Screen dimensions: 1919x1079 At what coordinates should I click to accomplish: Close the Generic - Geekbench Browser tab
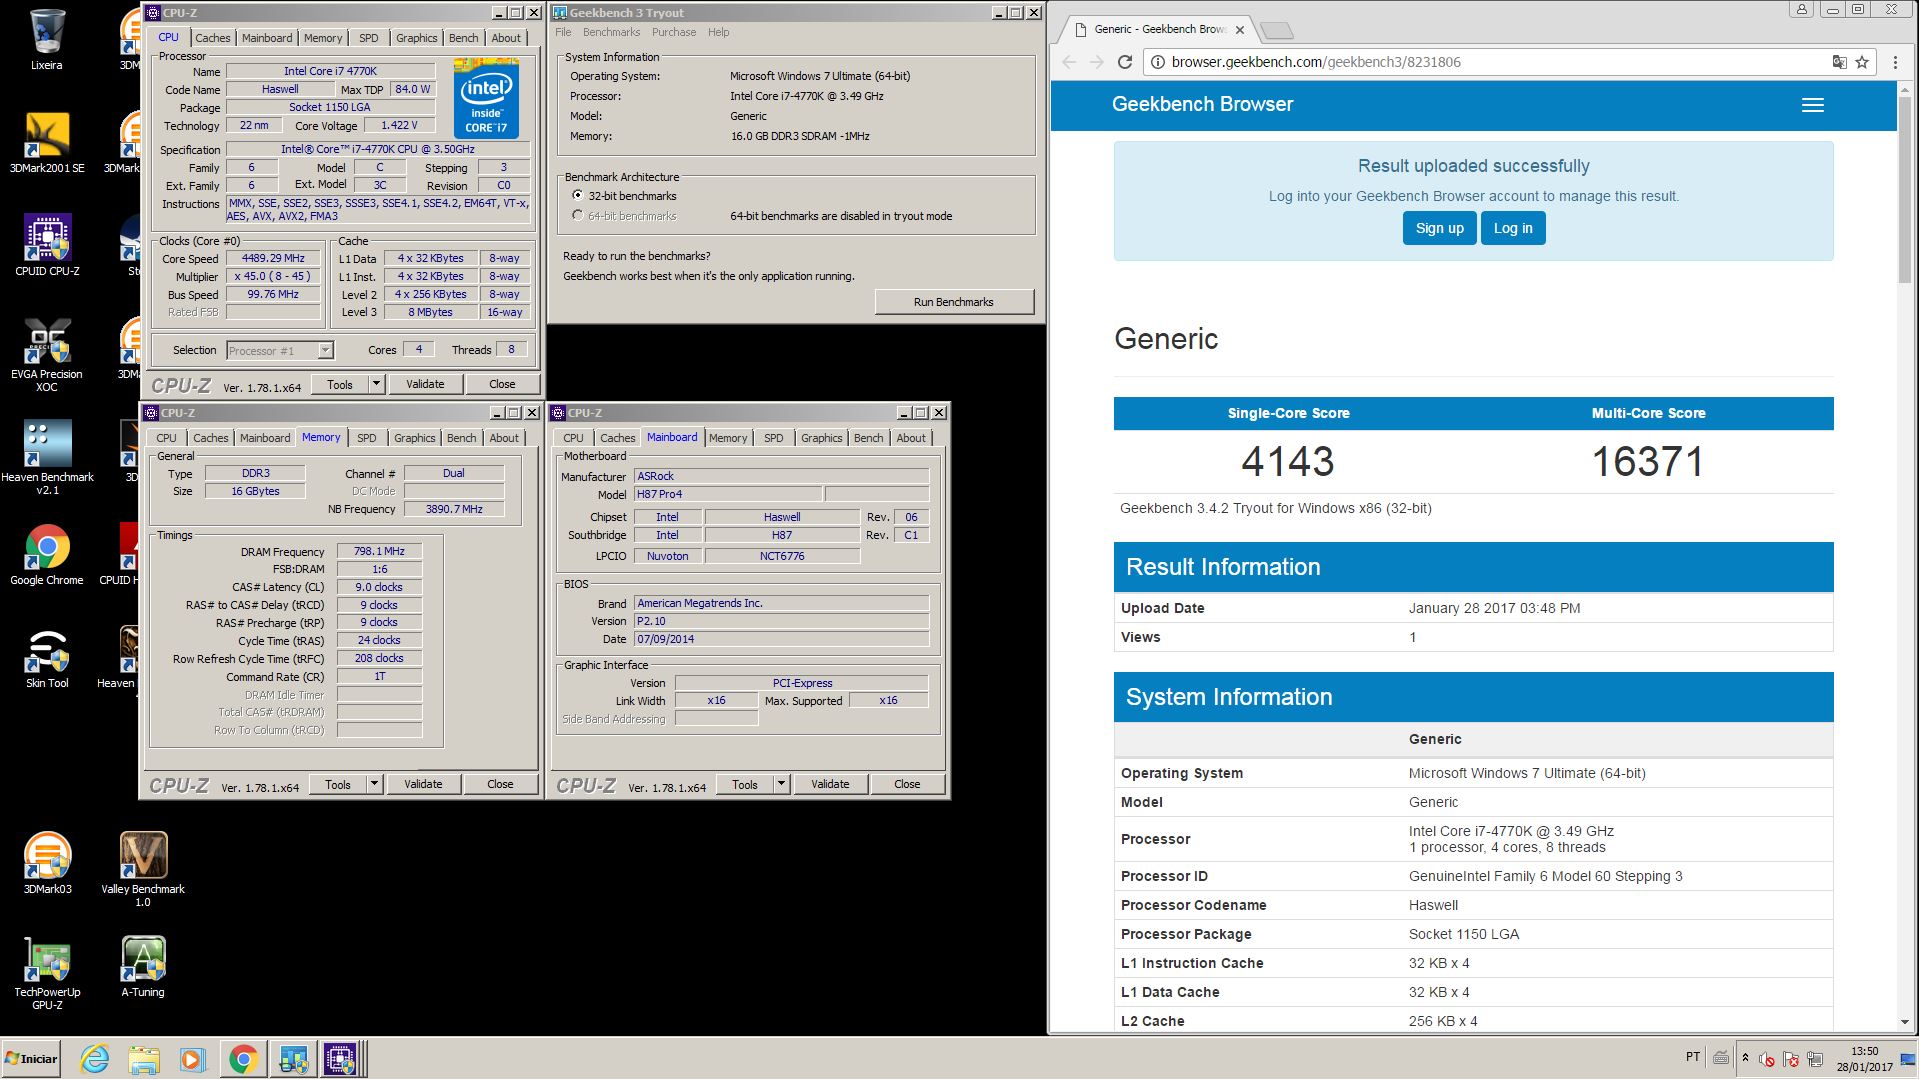click(1239, 29)
